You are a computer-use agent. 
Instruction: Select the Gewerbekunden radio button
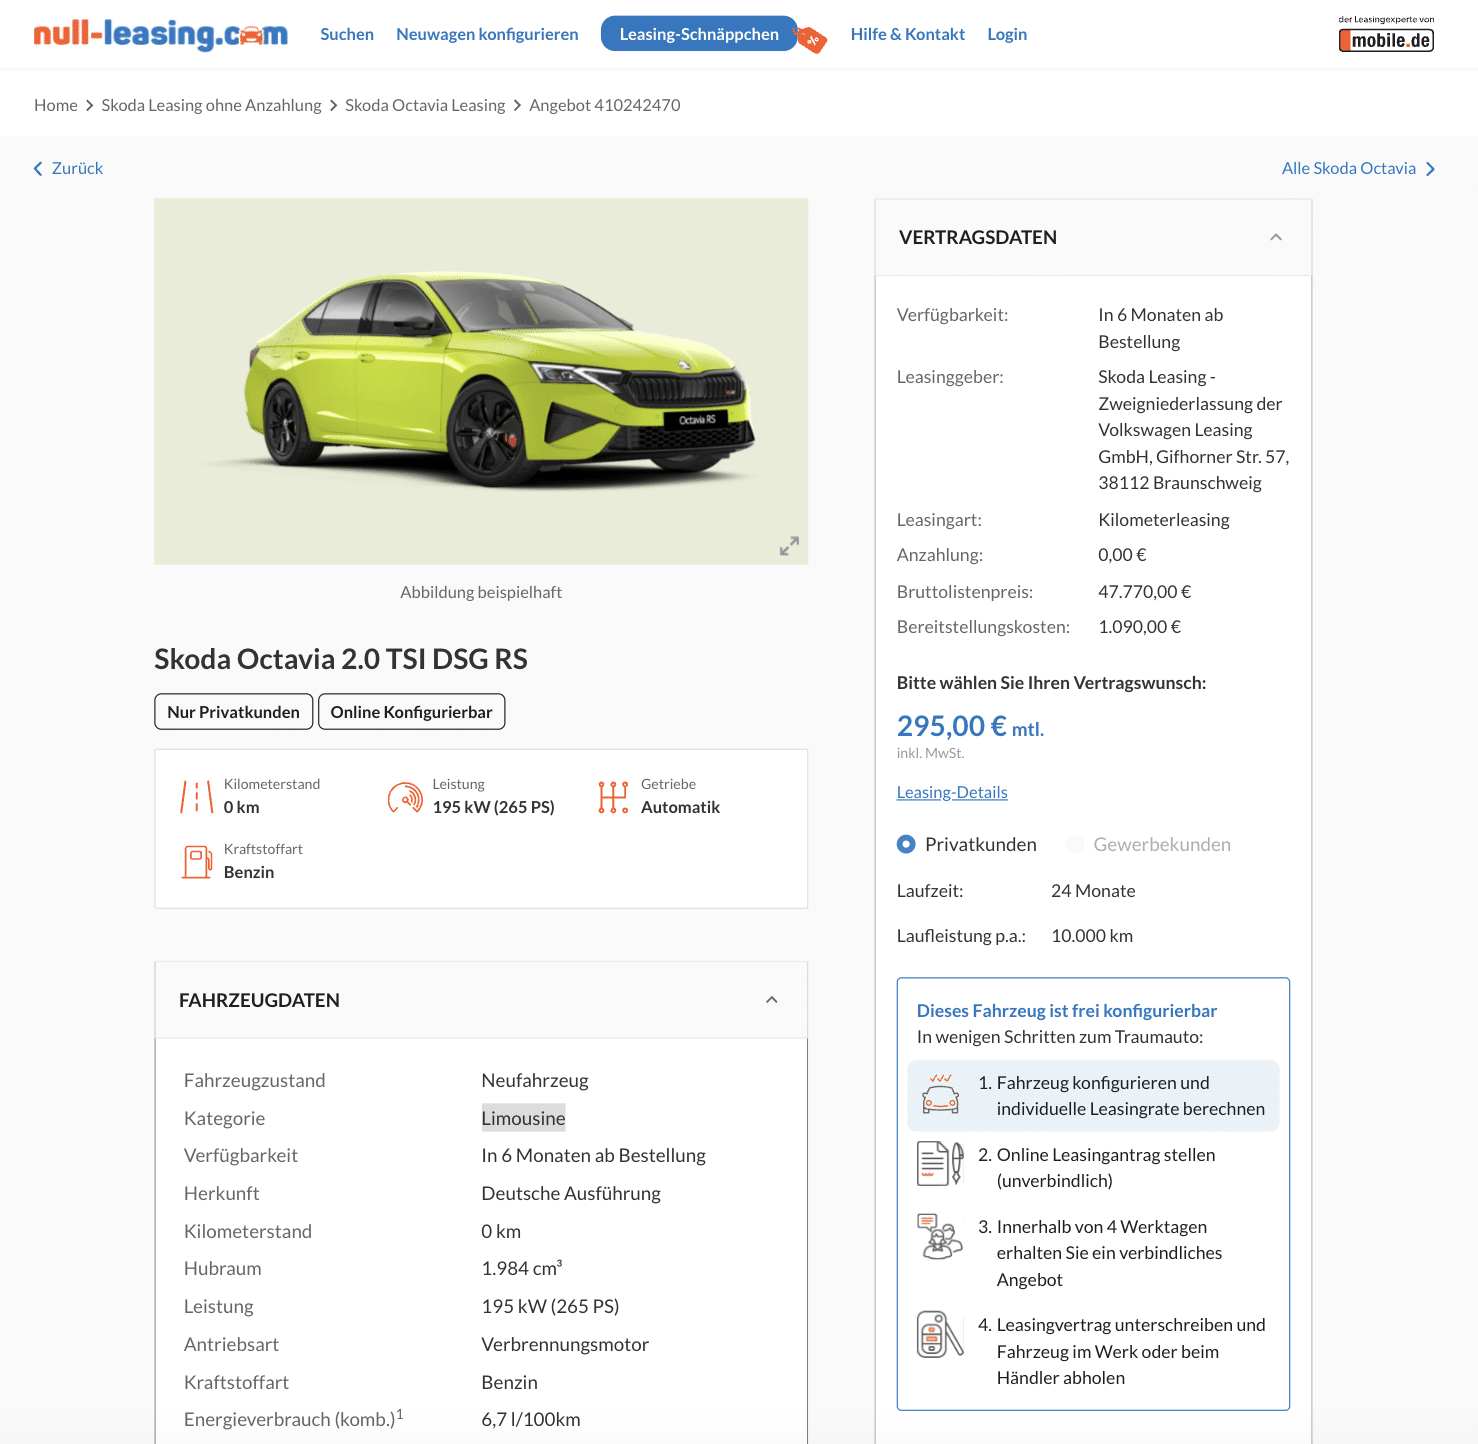click(1075, 844)
